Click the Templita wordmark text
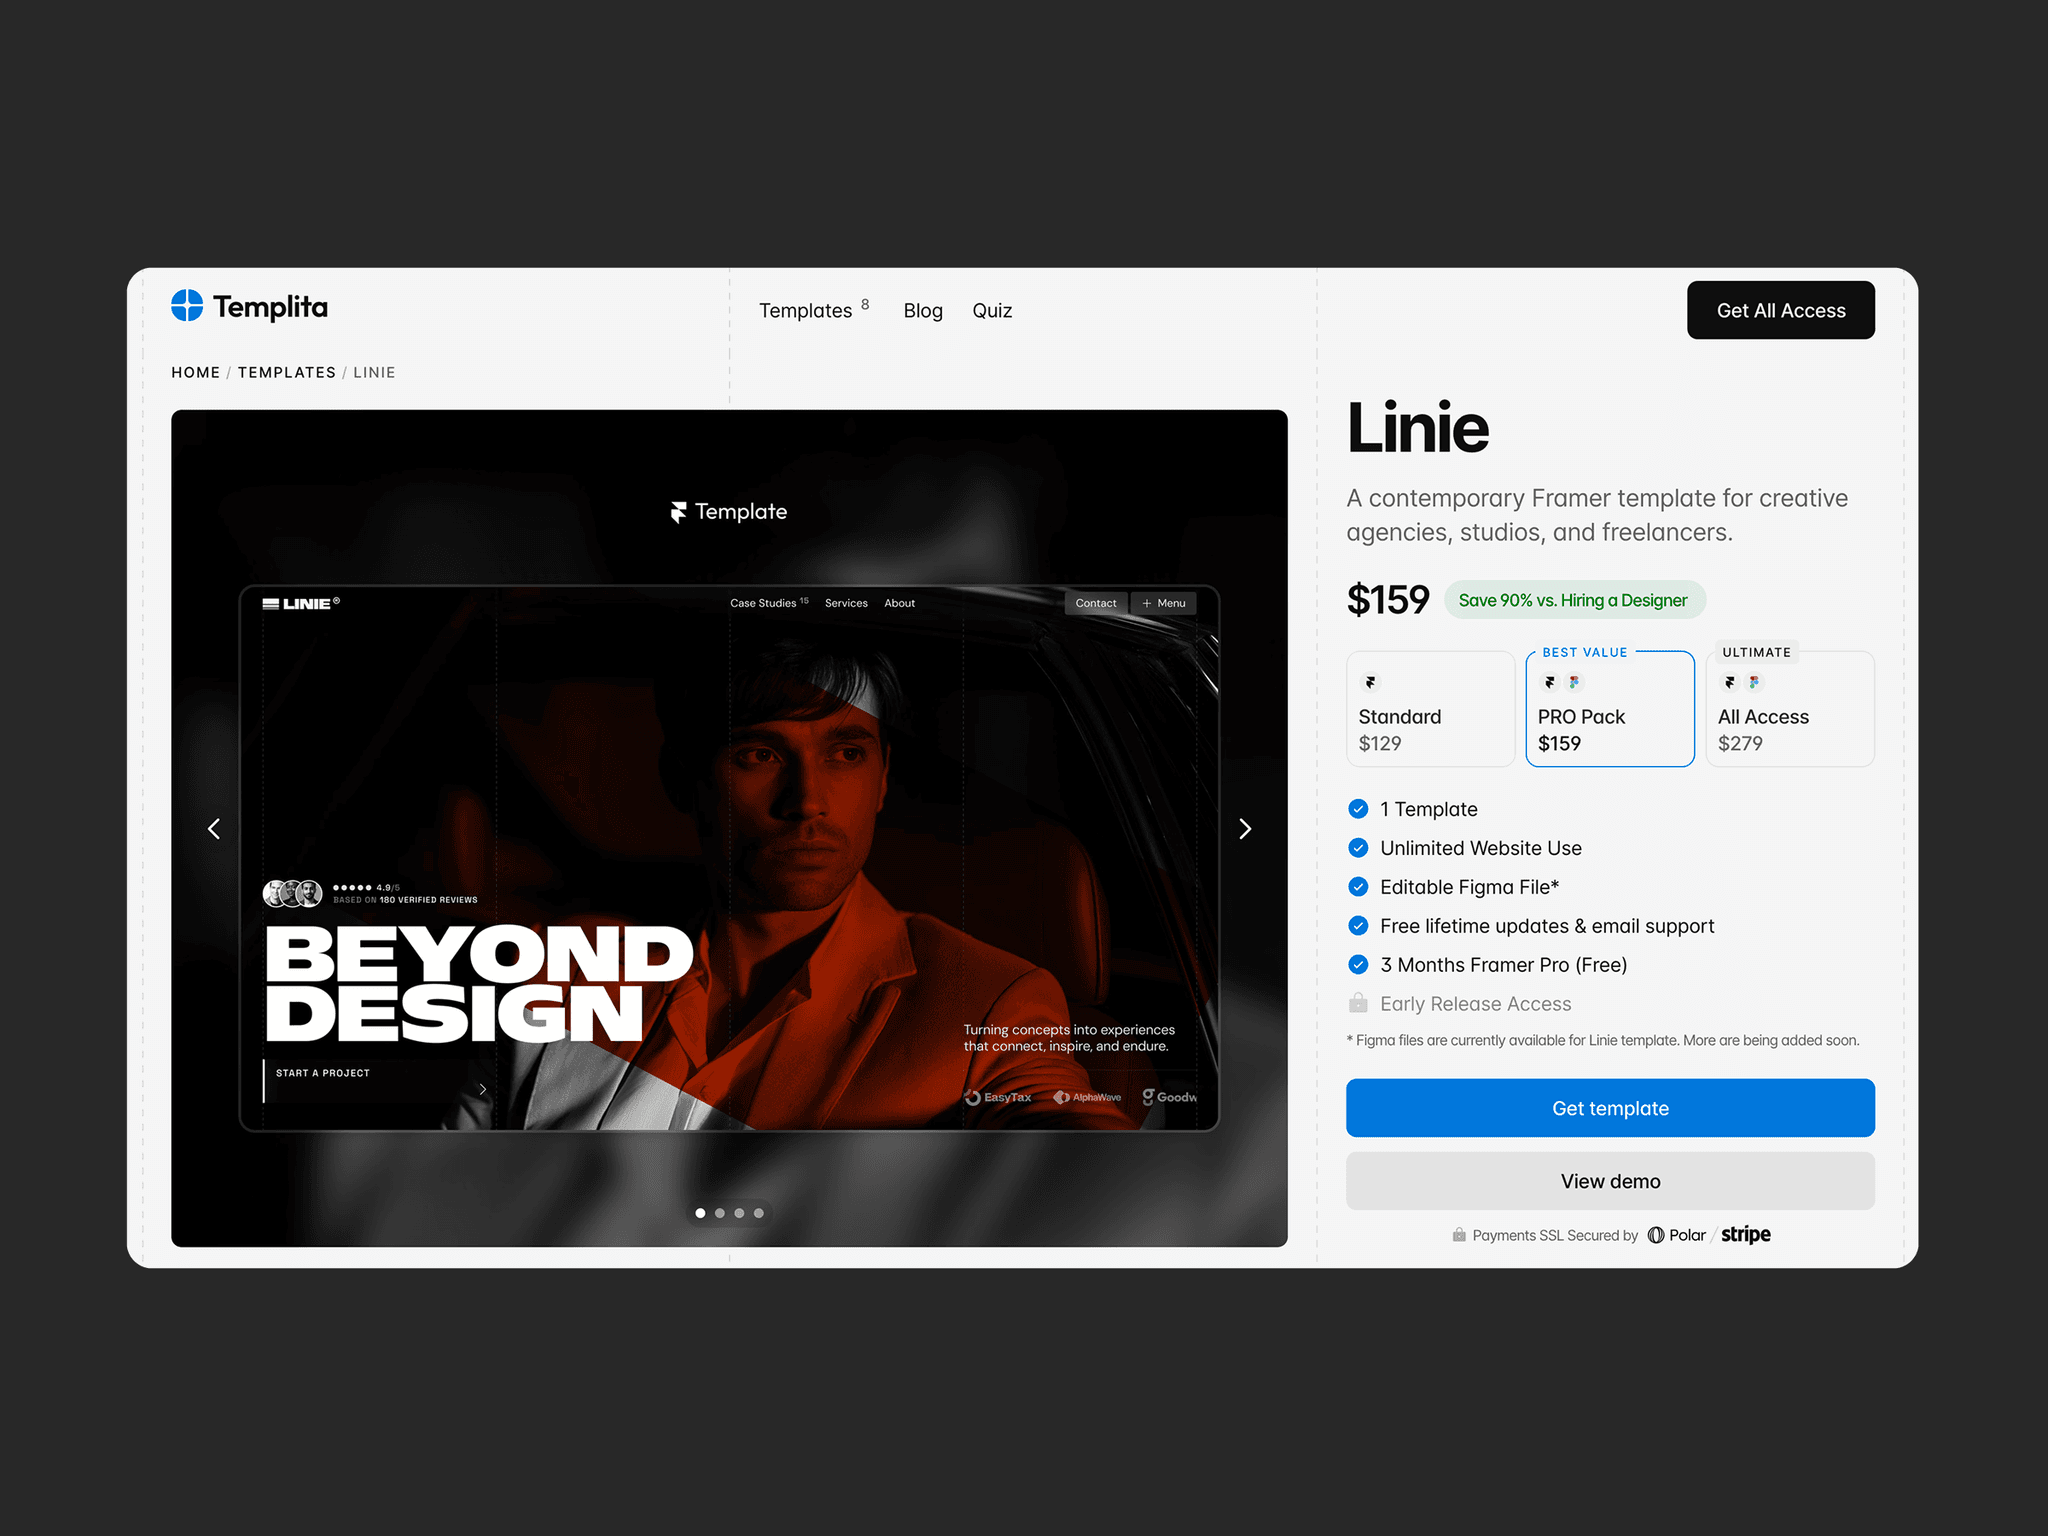Viewport: 2048px width, 1536px height. (270, 307)
